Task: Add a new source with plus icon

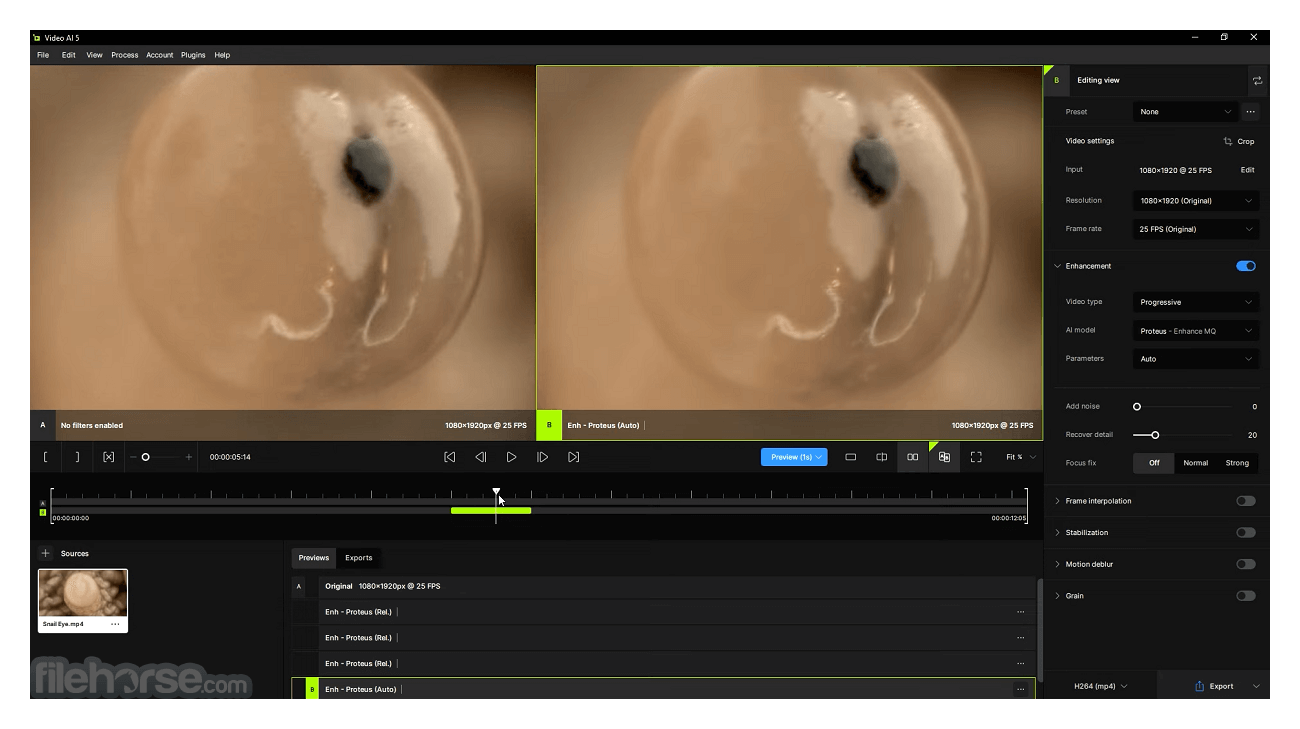Action: point(45,553)
